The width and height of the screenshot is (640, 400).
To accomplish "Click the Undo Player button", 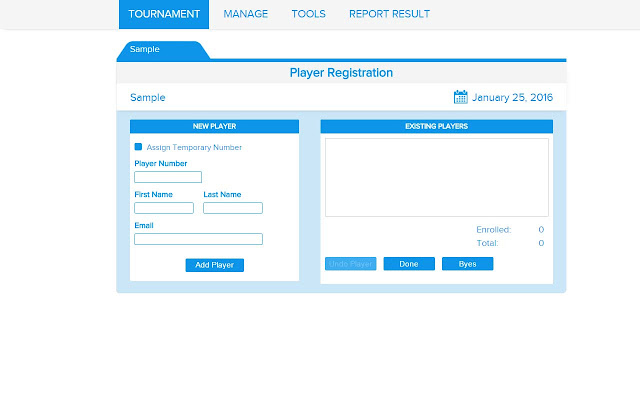I will (351, 264).
